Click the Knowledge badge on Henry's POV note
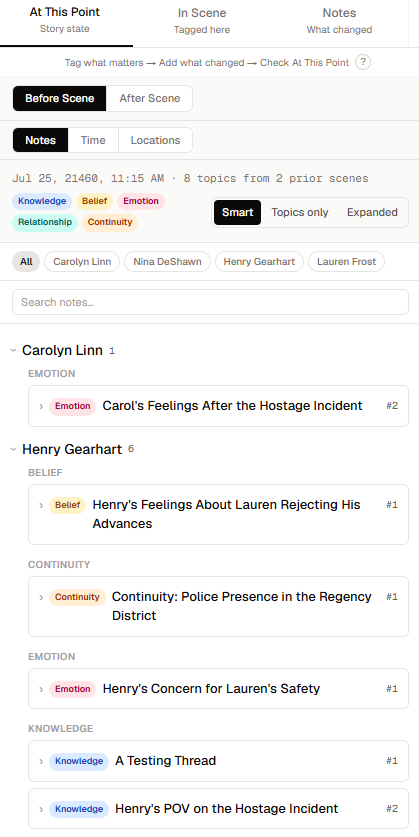Image resolution: width=419 pixels, height=837 pixels. point(79,809)
